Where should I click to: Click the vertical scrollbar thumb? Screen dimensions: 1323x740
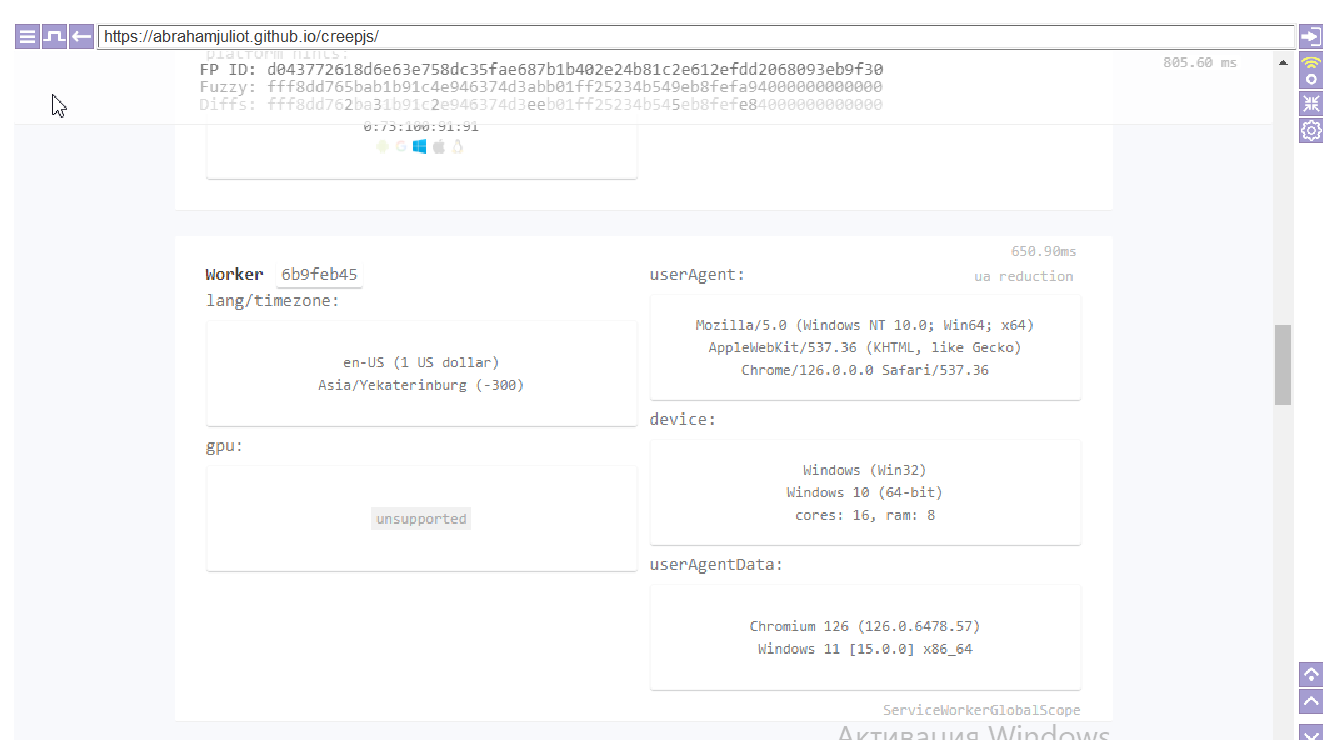1283,364
